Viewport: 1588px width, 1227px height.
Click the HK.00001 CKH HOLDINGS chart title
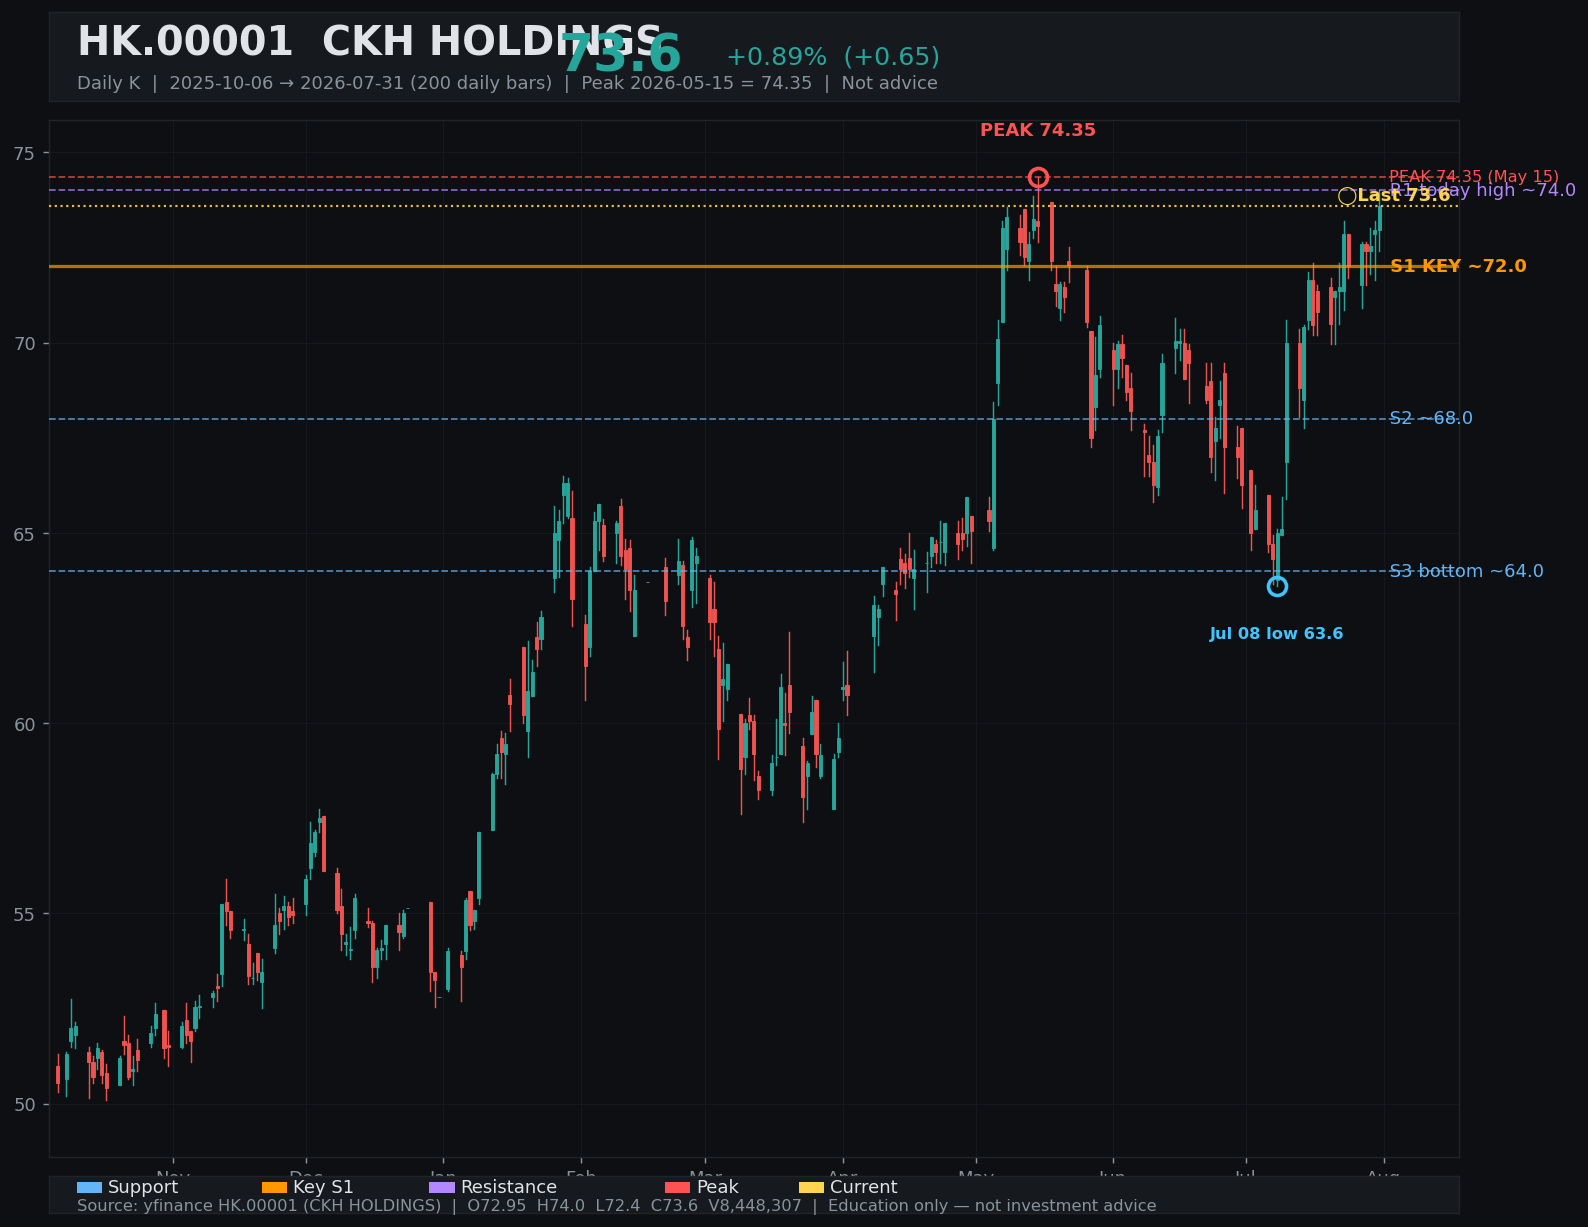370,42
